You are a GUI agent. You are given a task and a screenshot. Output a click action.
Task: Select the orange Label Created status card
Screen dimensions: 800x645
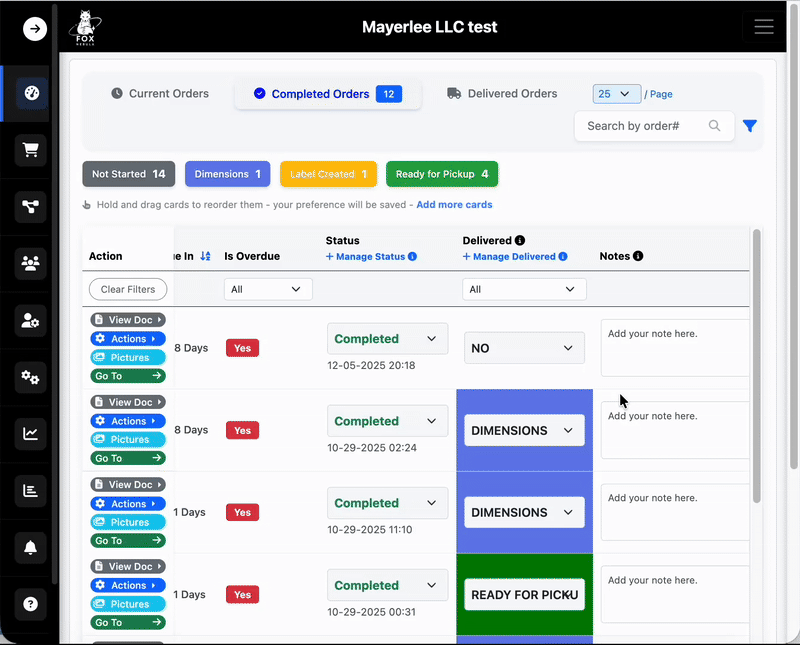click(x=328, y=174)
